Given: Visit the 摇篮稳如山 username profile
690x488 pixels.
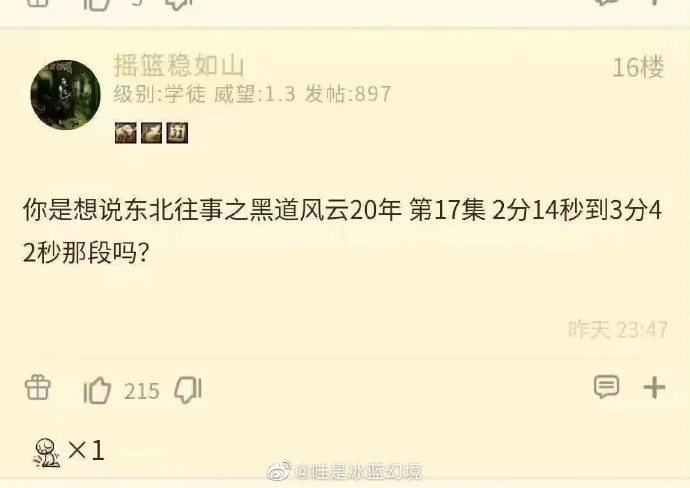Looking at the screenshot, I should pyautogui.click(x=179, y=66).
